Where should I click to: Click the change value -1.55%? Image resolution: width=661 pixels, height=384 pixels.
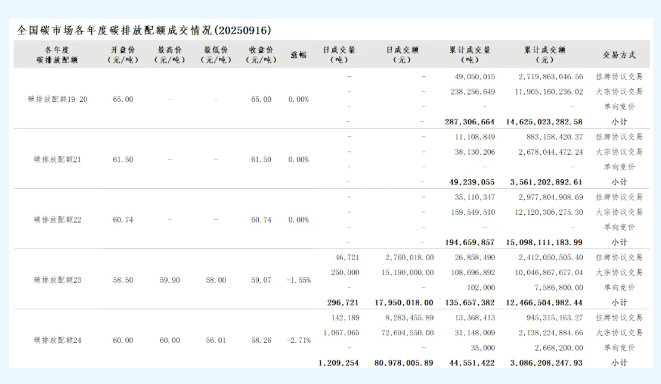(298, 280)
